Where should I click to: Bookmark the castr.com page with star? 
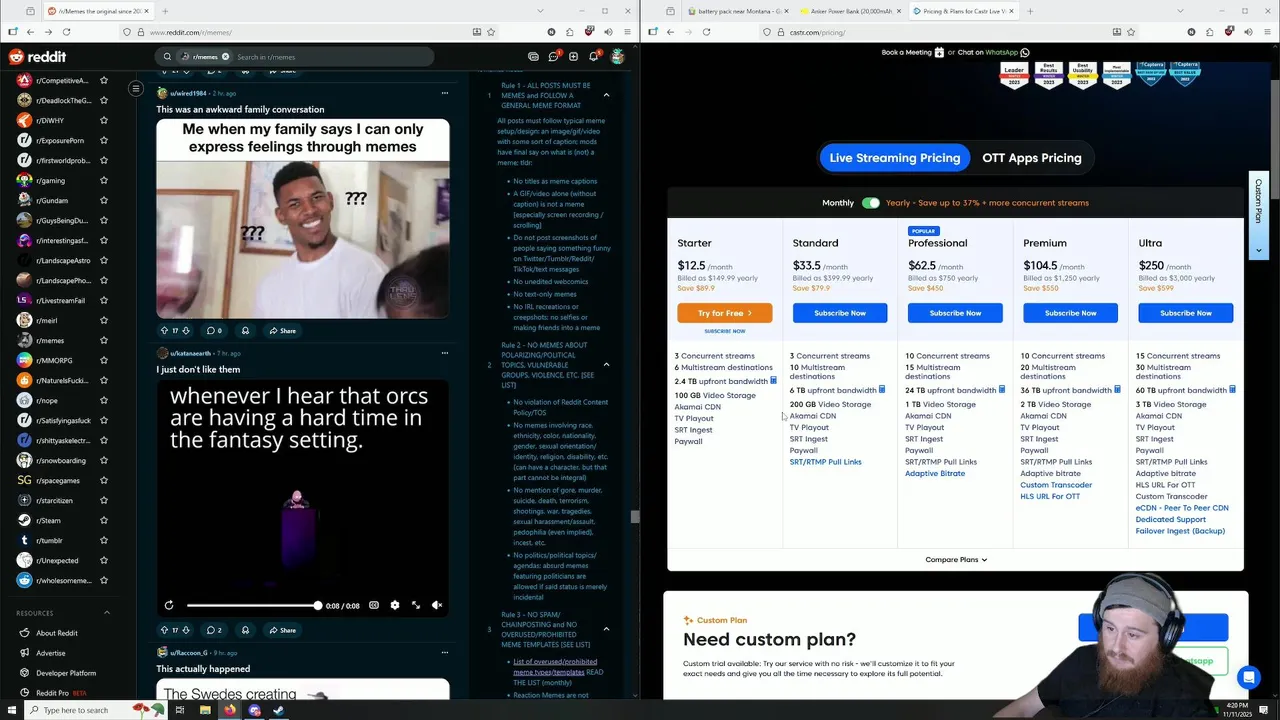[x=1131, y=32]
